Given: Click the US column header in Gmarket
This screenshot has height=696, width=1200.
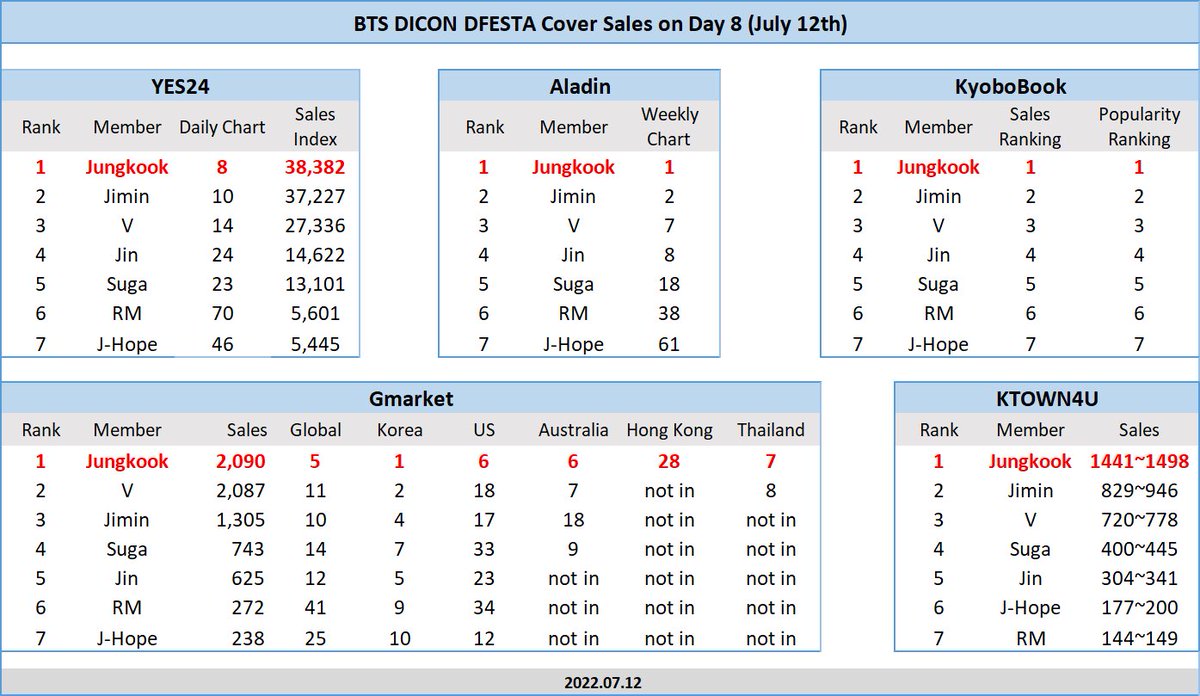Looking at the screenshot, I should [x=483, y=430].
